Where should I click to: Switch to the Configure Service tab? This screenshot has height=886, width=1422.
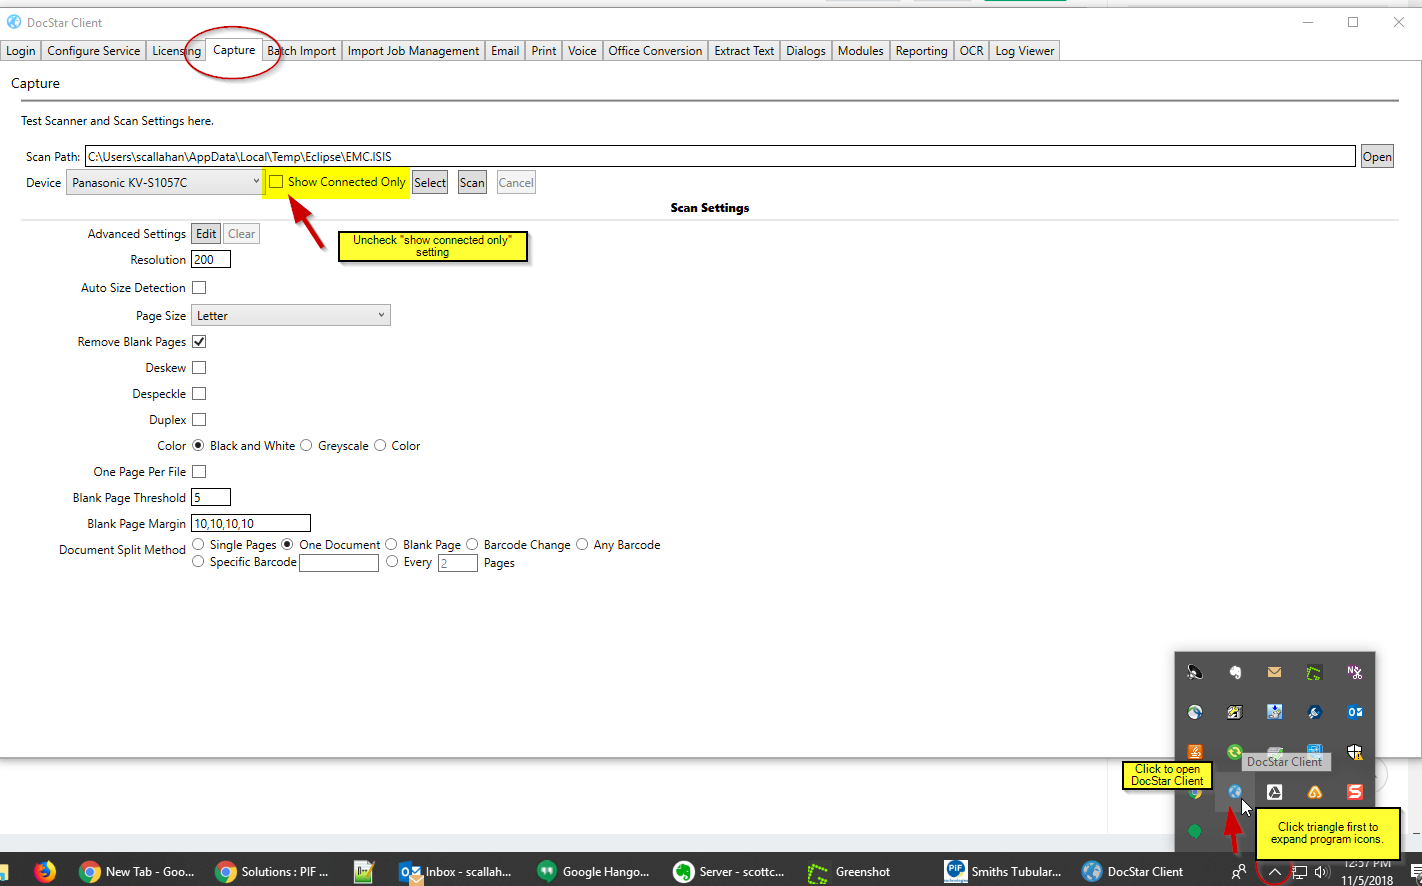(x=94, y=51)
